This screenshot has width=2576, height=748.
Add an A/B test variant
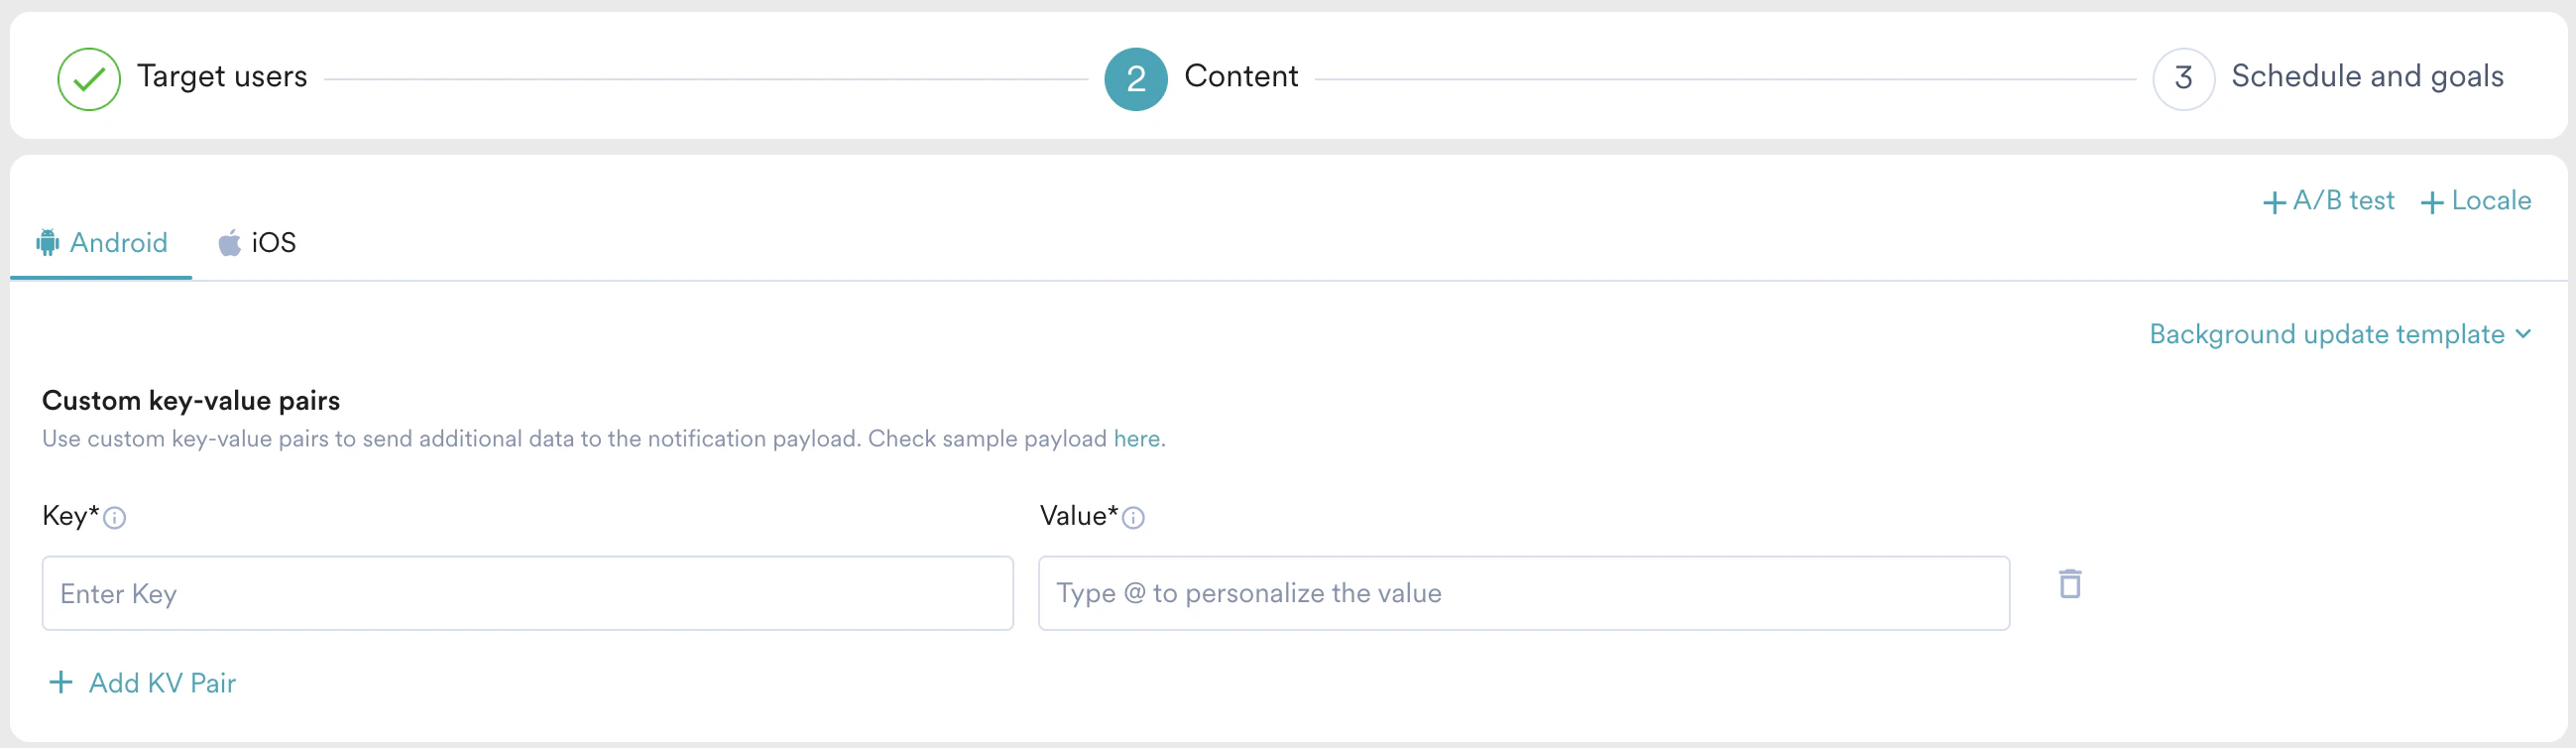(x=2329, y=201)
